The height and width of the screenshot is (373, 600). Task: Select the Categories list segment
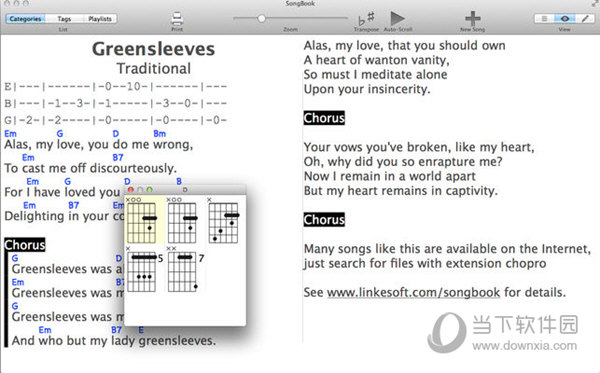click(x=25, y=19)
